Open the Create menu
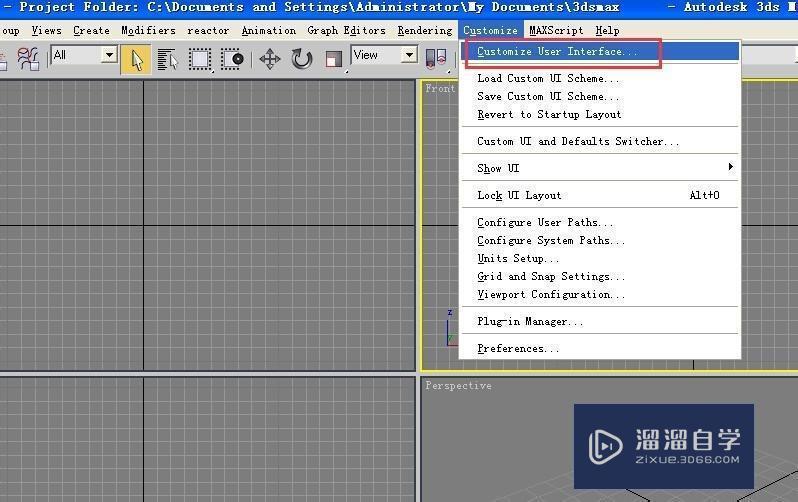This screenshot has height=502, width=798. (91, 31)
